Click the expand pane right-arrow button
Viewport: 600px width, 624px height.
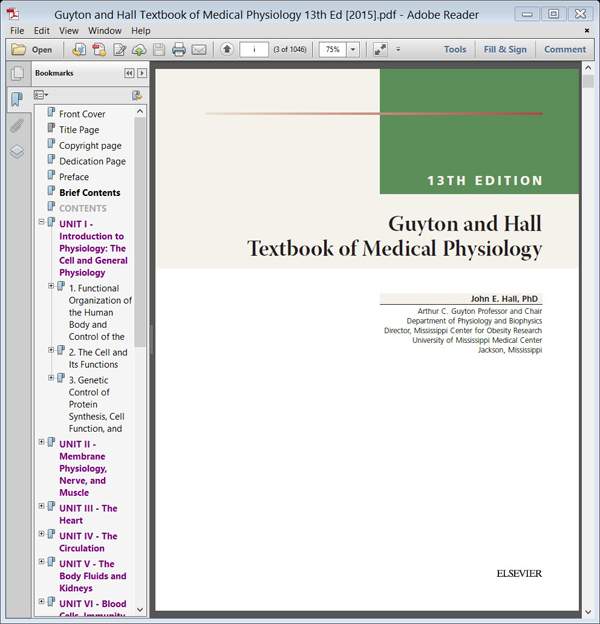pyautogui.click(x=142, y=73)
